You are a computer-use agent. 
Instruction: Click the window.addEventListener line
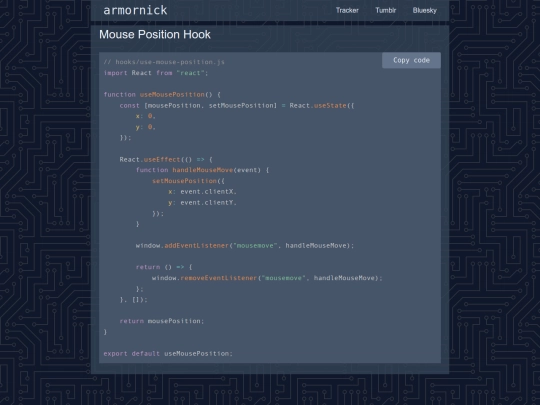click(245, 246)
